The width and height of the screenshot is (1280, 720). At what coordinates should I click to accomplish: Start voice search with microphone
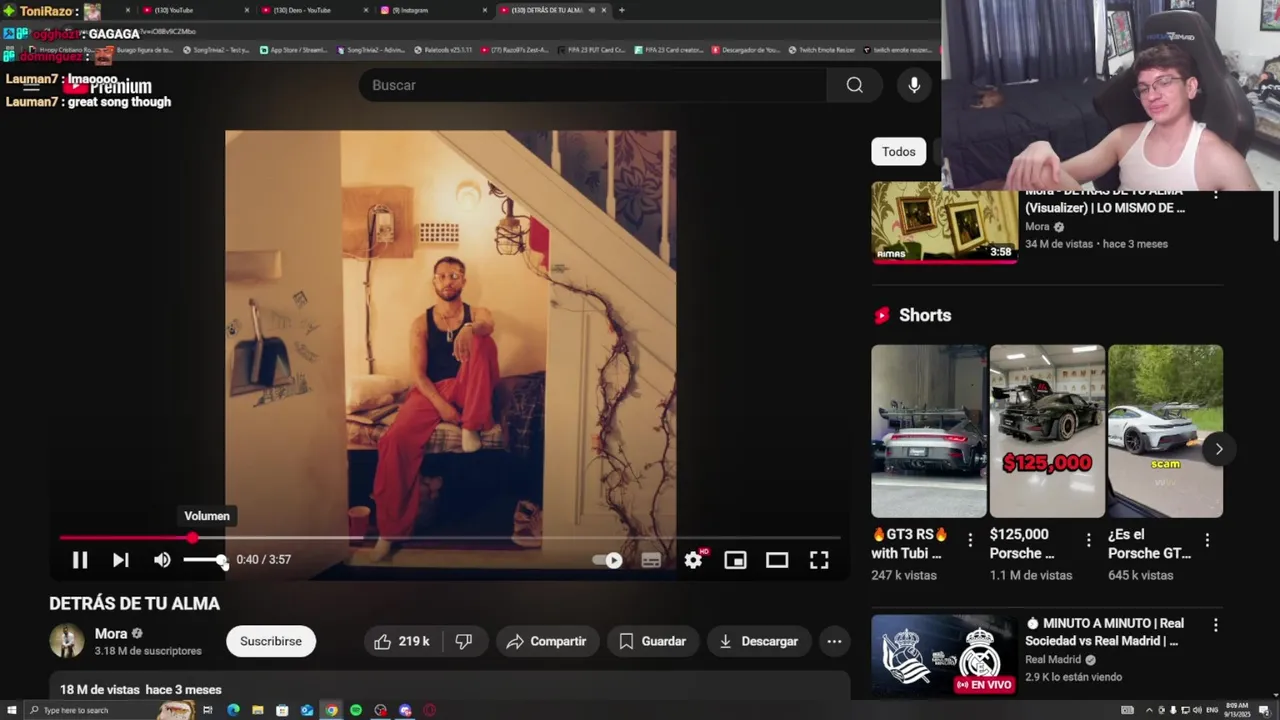click(x=914, y=85)
